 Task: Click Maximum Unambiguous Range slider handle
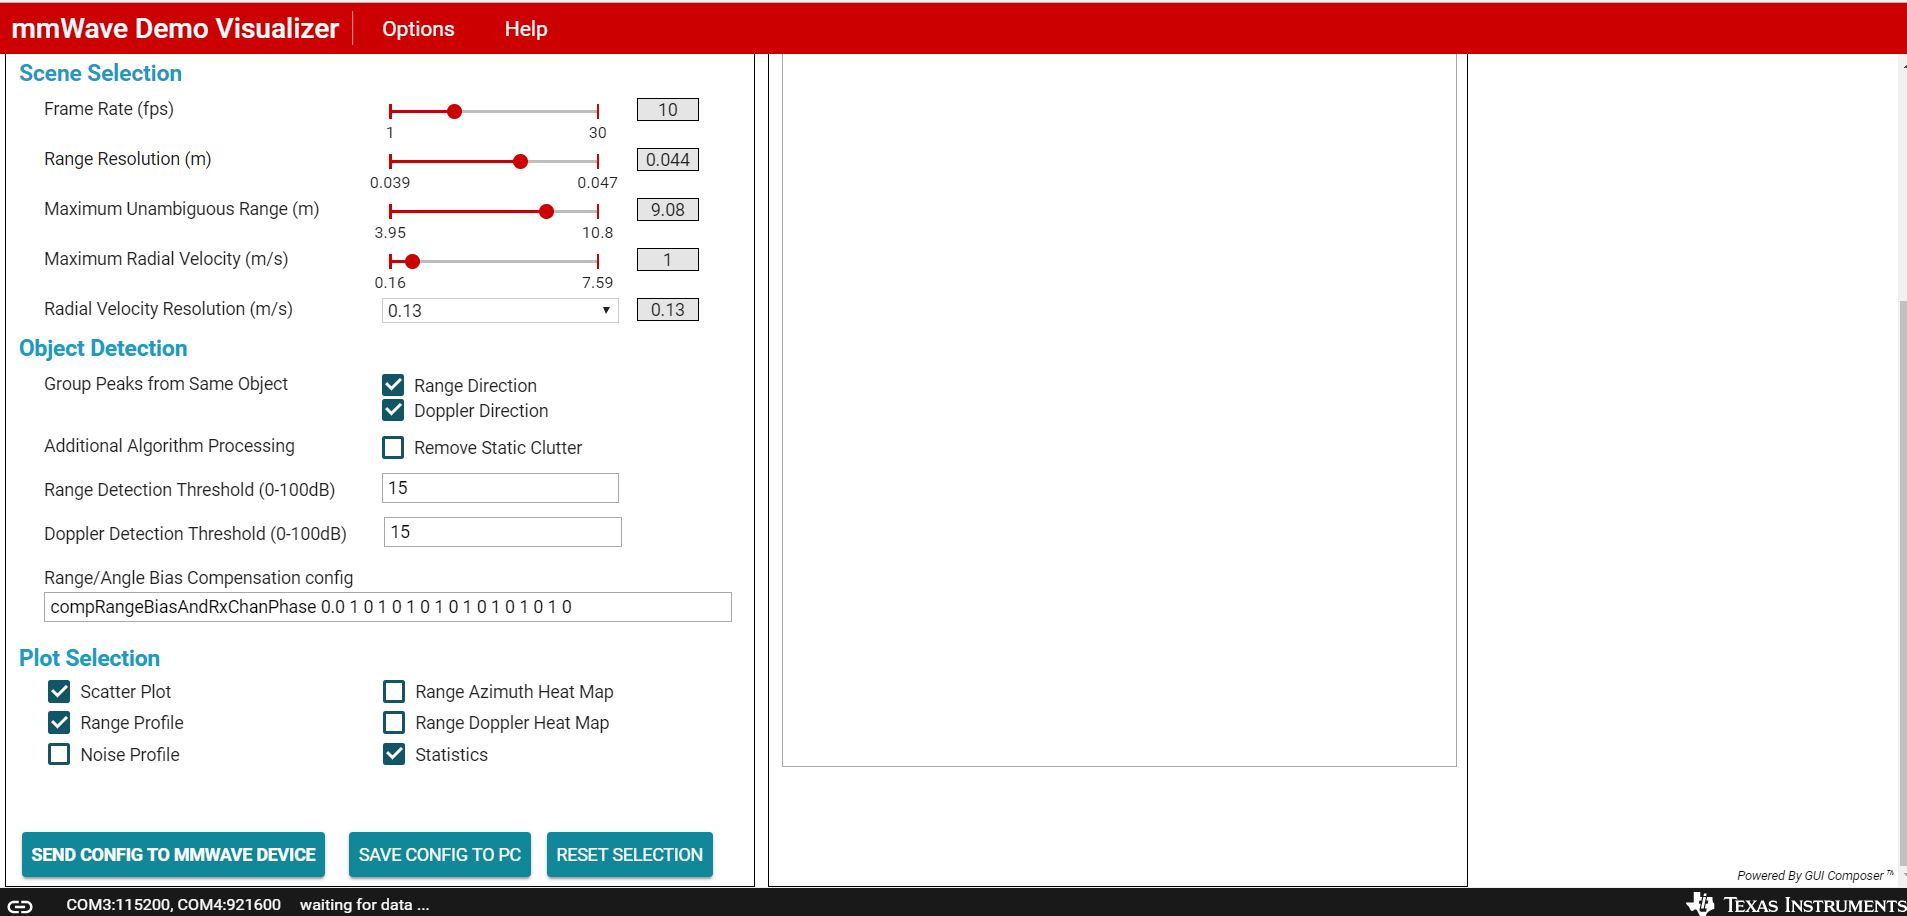click(546, 211)
